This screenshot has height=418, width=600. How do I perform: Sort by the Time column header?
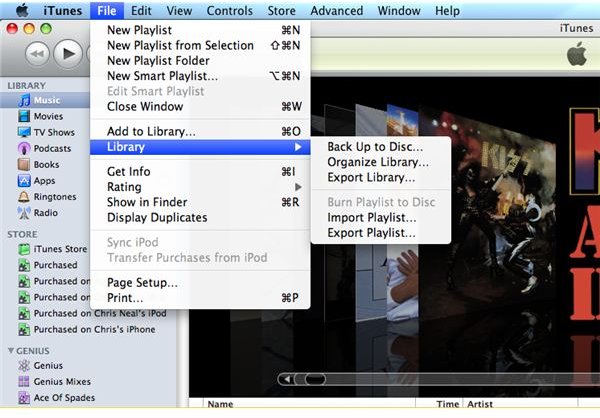(440, 404)
